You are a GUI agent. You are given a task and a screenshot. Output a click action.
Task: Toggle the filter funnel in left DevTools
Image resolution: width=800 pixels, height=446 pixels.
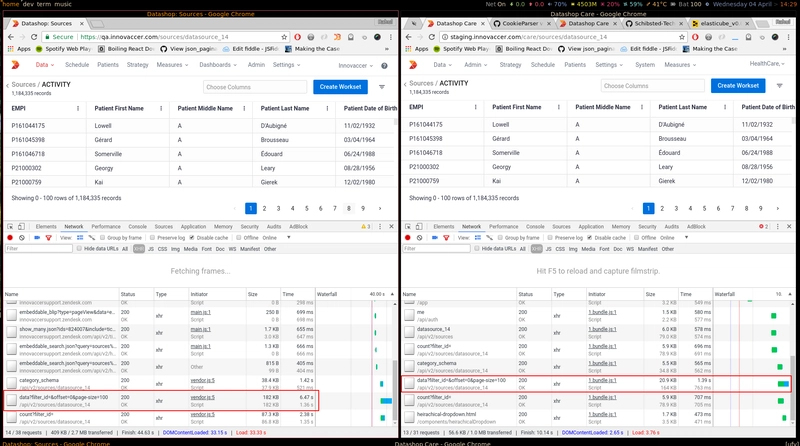tap(48, 238)
